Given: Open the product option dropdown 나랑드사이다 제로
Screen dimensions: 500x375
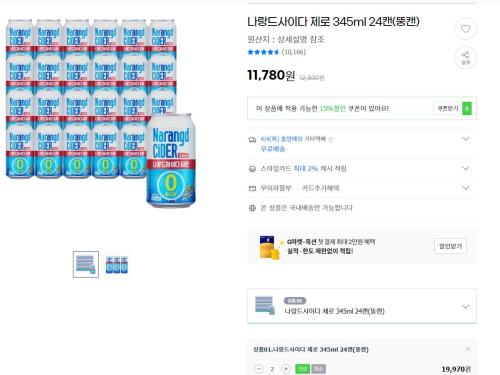Looking at the screenshot, I should pos(362,306).
